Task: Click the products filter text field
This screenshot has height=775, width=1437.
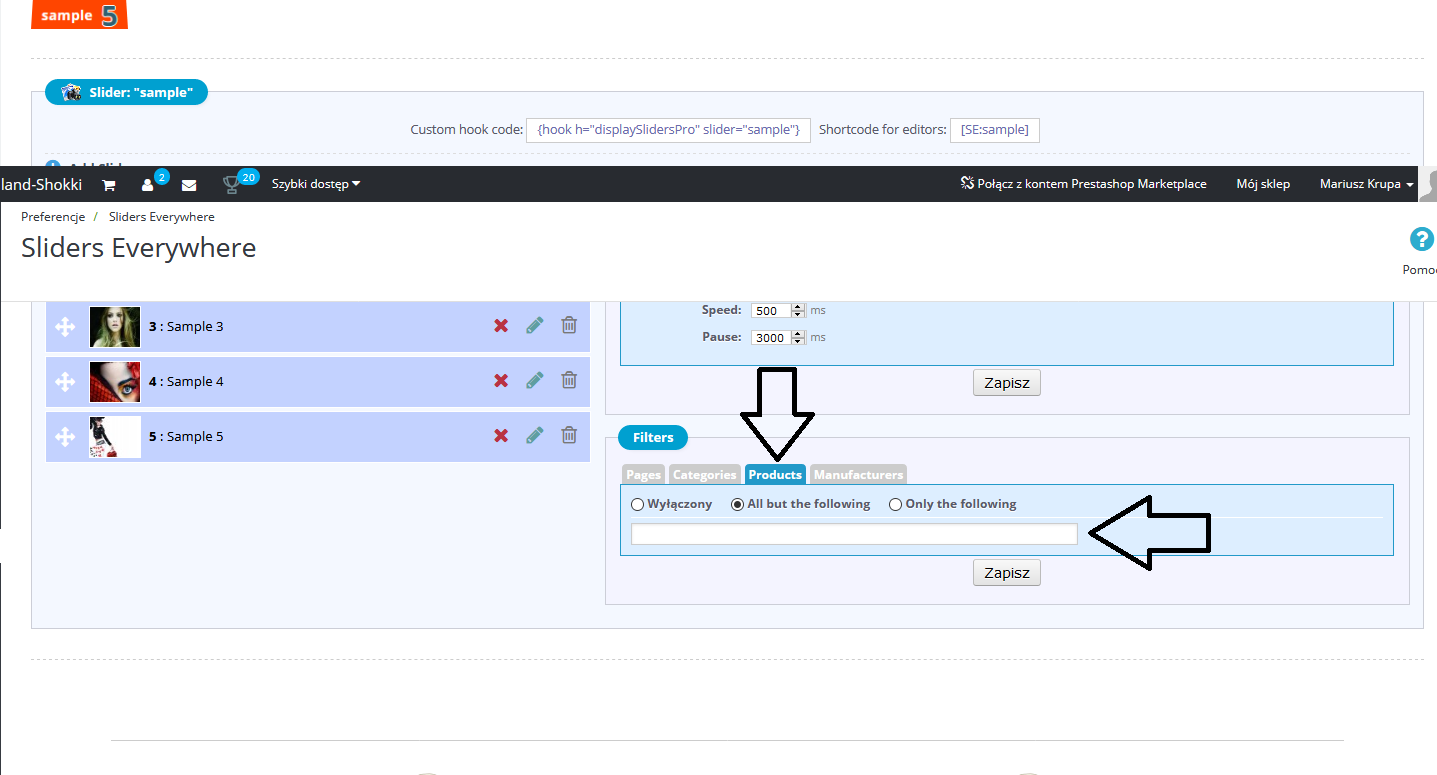Action: point(854,534)
